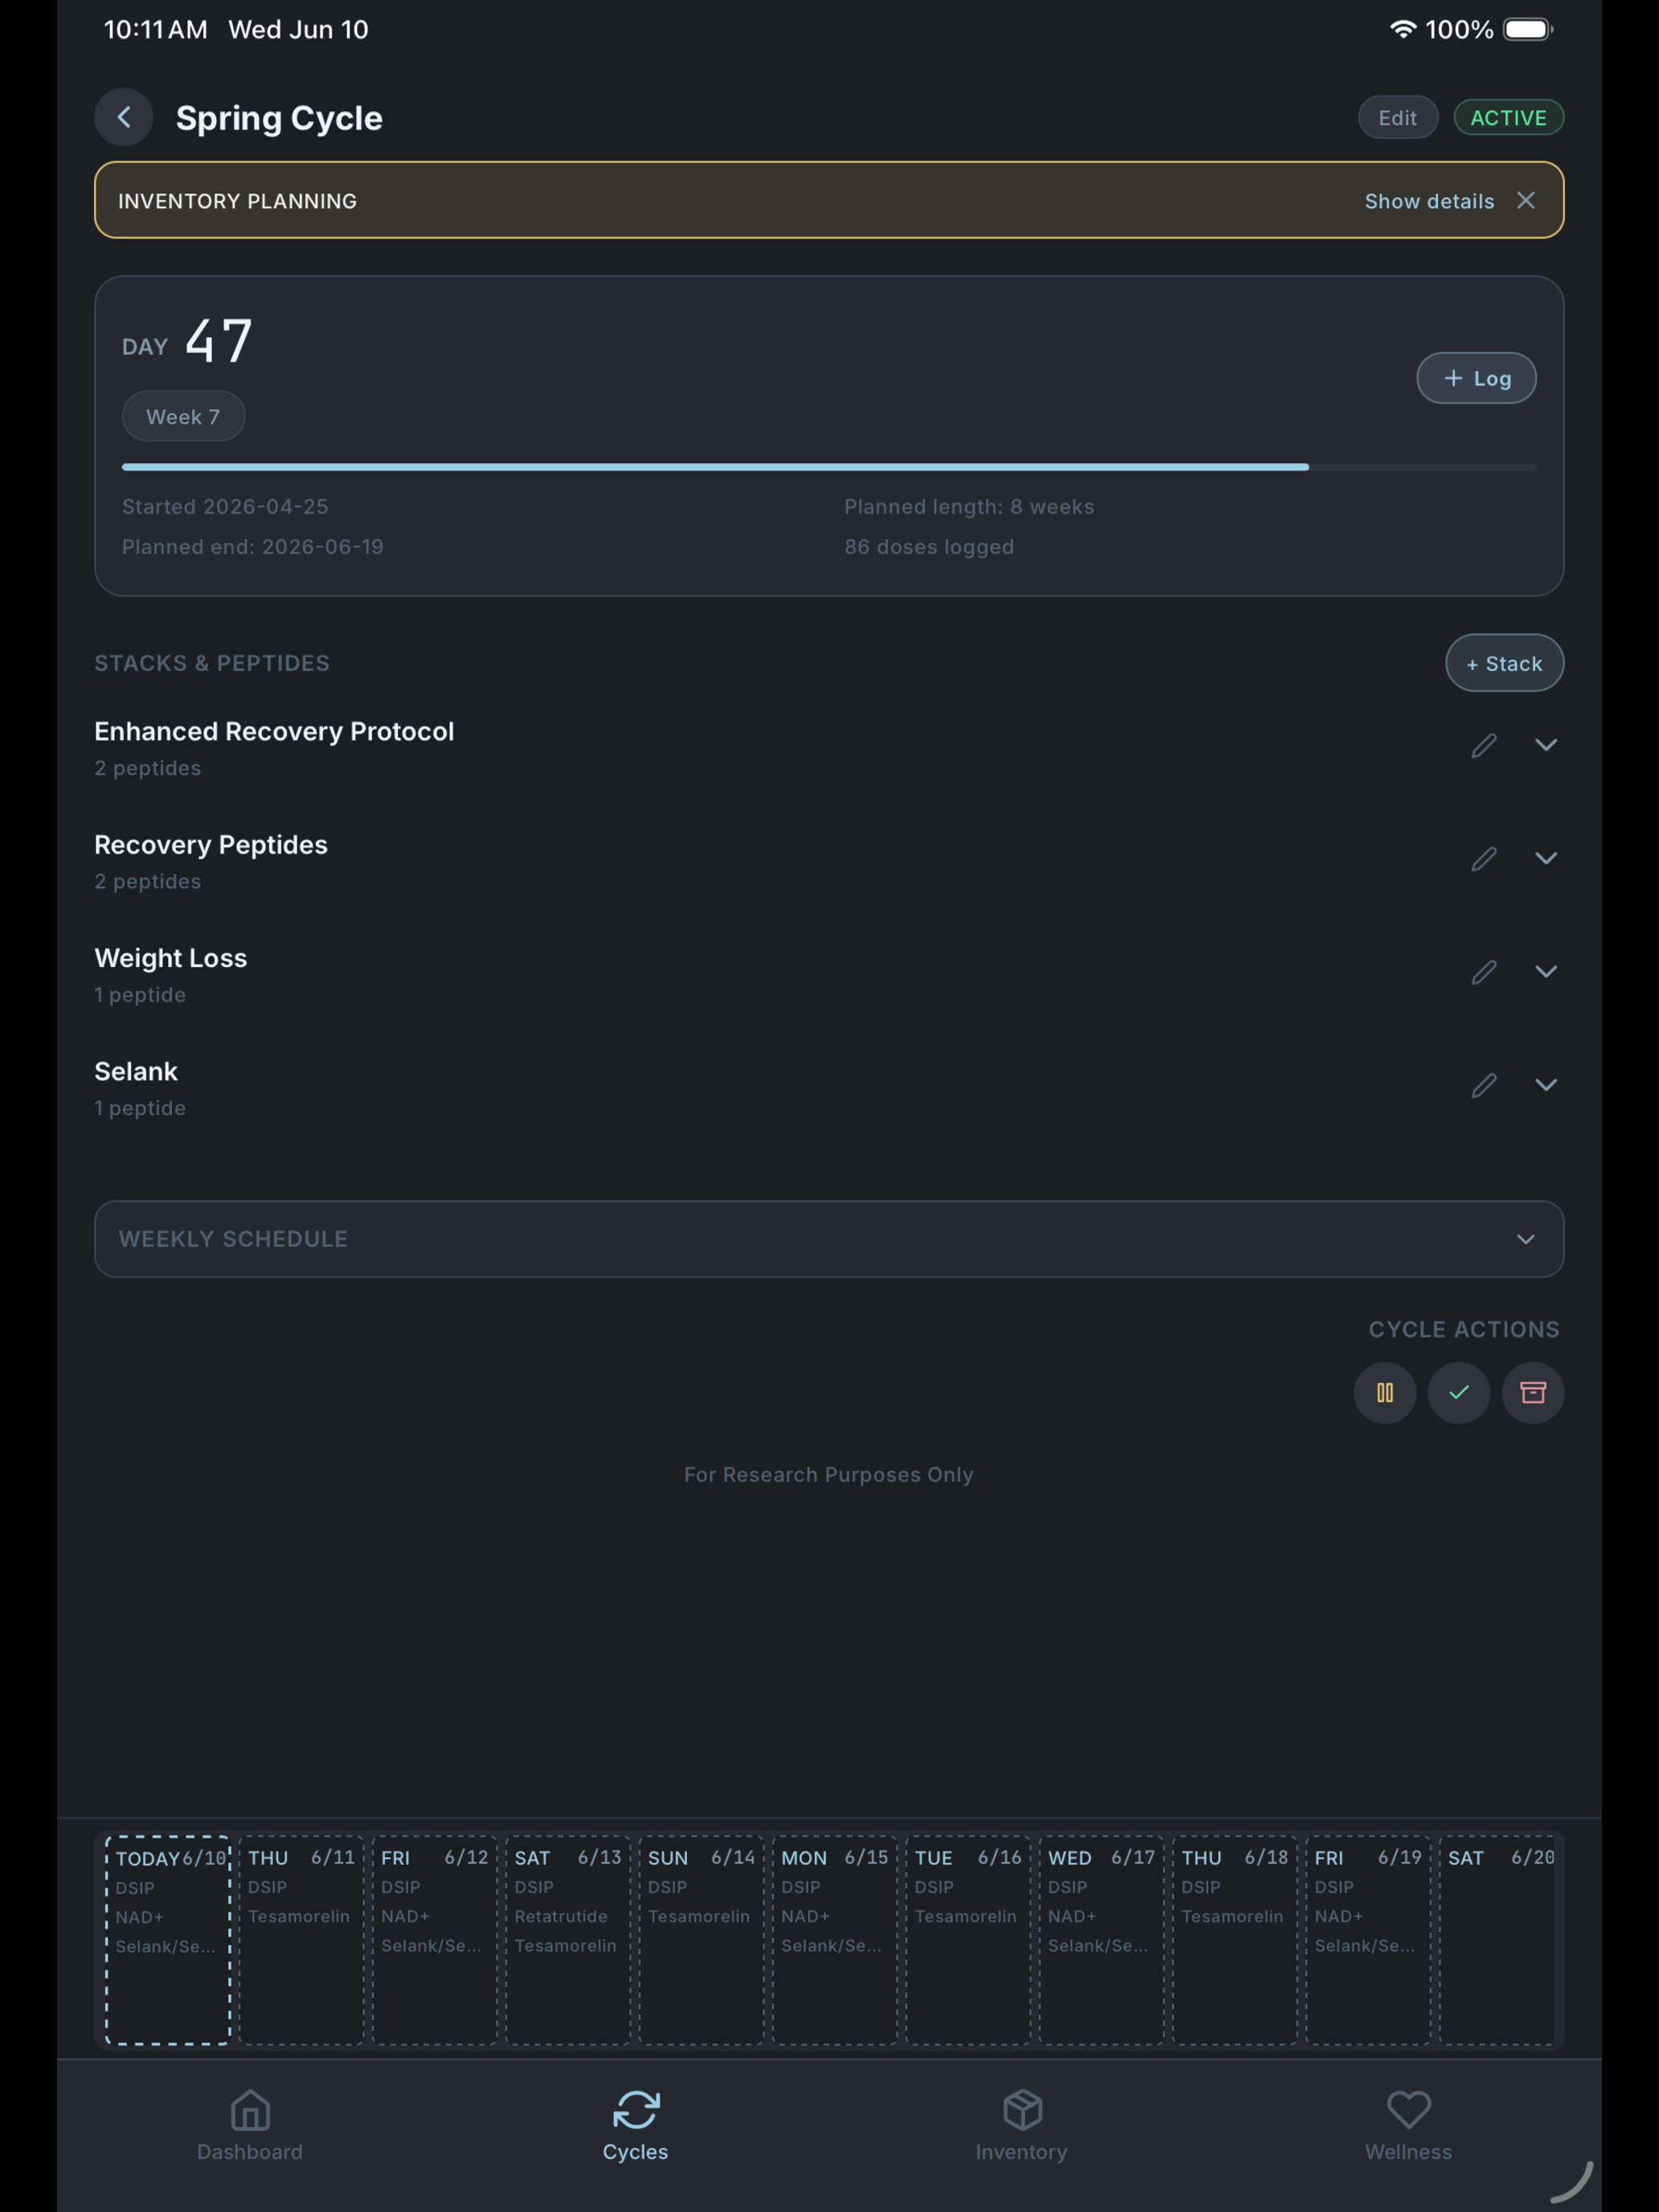The height and width of the screenshot is (2212, 1659).
Task: Expand the Weekly Schedule section
Action: coord(829,1239)
